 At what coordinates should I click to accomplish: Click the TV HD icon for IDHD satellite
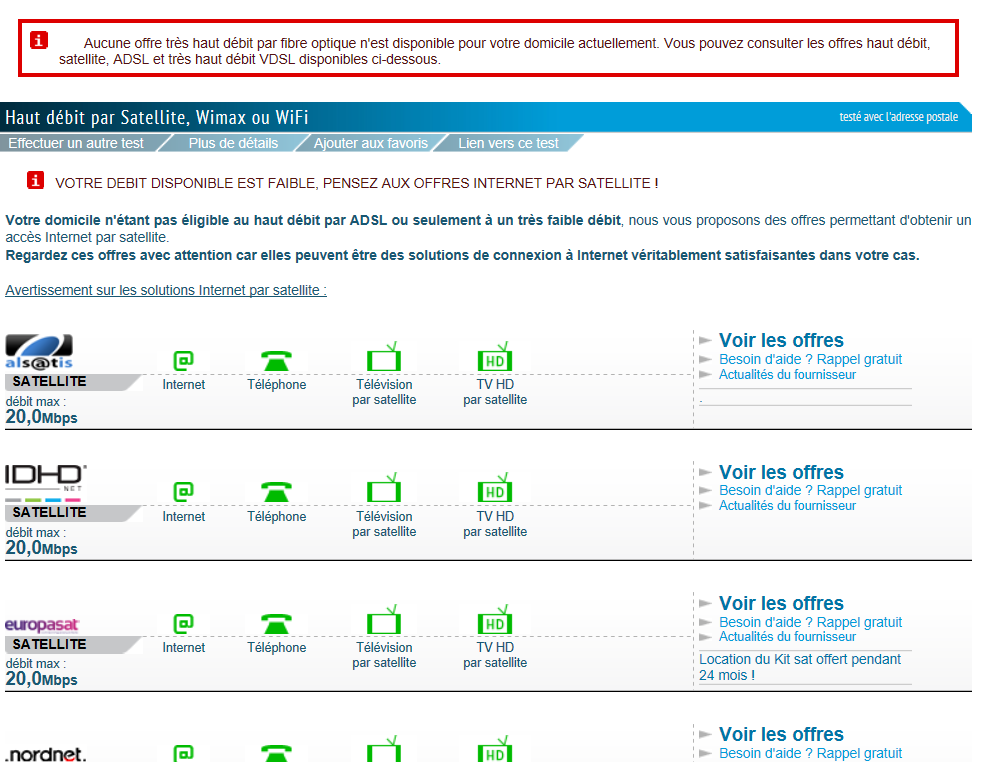[494, 490]
